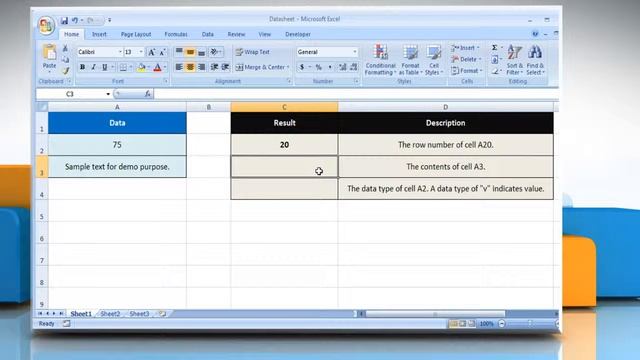Open Fill Color yellow swatch

[141, 67]
